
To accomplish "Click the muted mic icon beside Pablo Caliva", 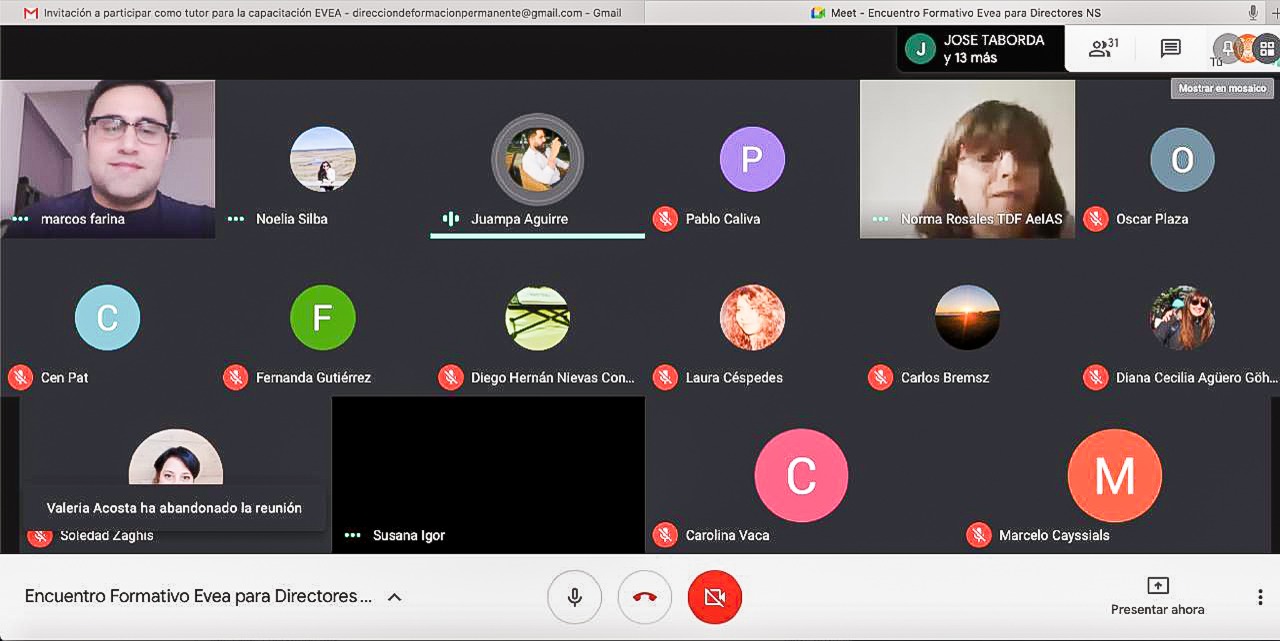I will pos(665,219).
